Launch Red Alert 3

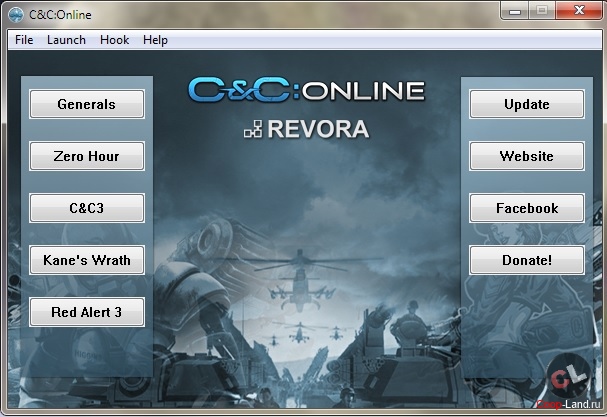[x=87, y=312]
